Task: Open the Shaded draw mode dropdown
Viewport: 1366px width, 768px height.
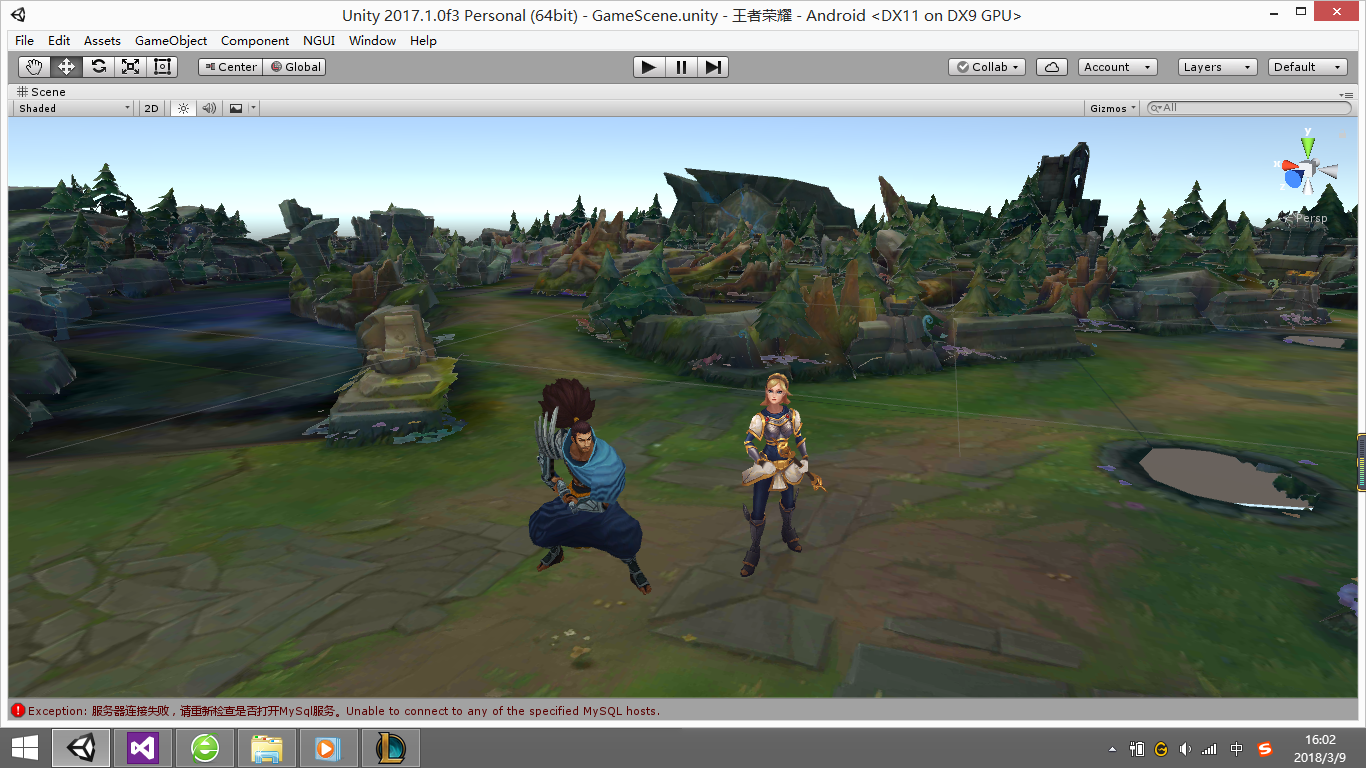Action: click(x=74, y=108)
